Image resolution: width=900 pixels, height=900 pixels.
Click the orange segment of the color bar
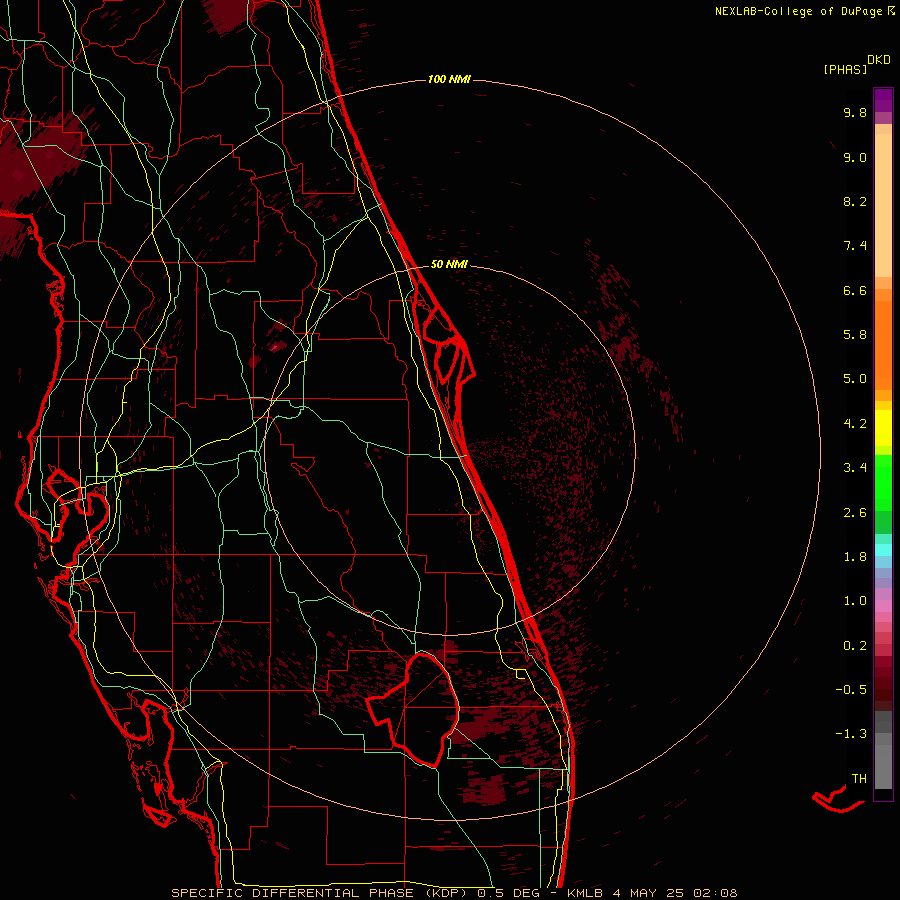883,344
